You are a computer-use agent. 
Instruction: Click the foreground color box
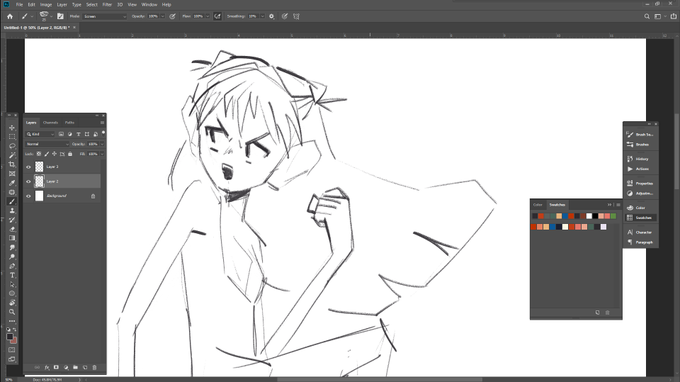tap(10, 337)
